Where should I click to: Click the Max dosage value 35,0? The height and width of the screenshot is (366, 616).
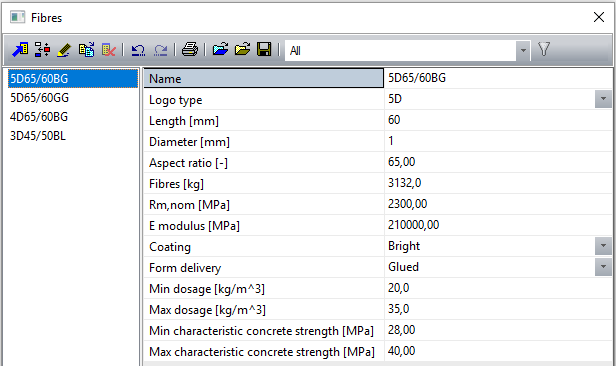(x=498, y=309)
